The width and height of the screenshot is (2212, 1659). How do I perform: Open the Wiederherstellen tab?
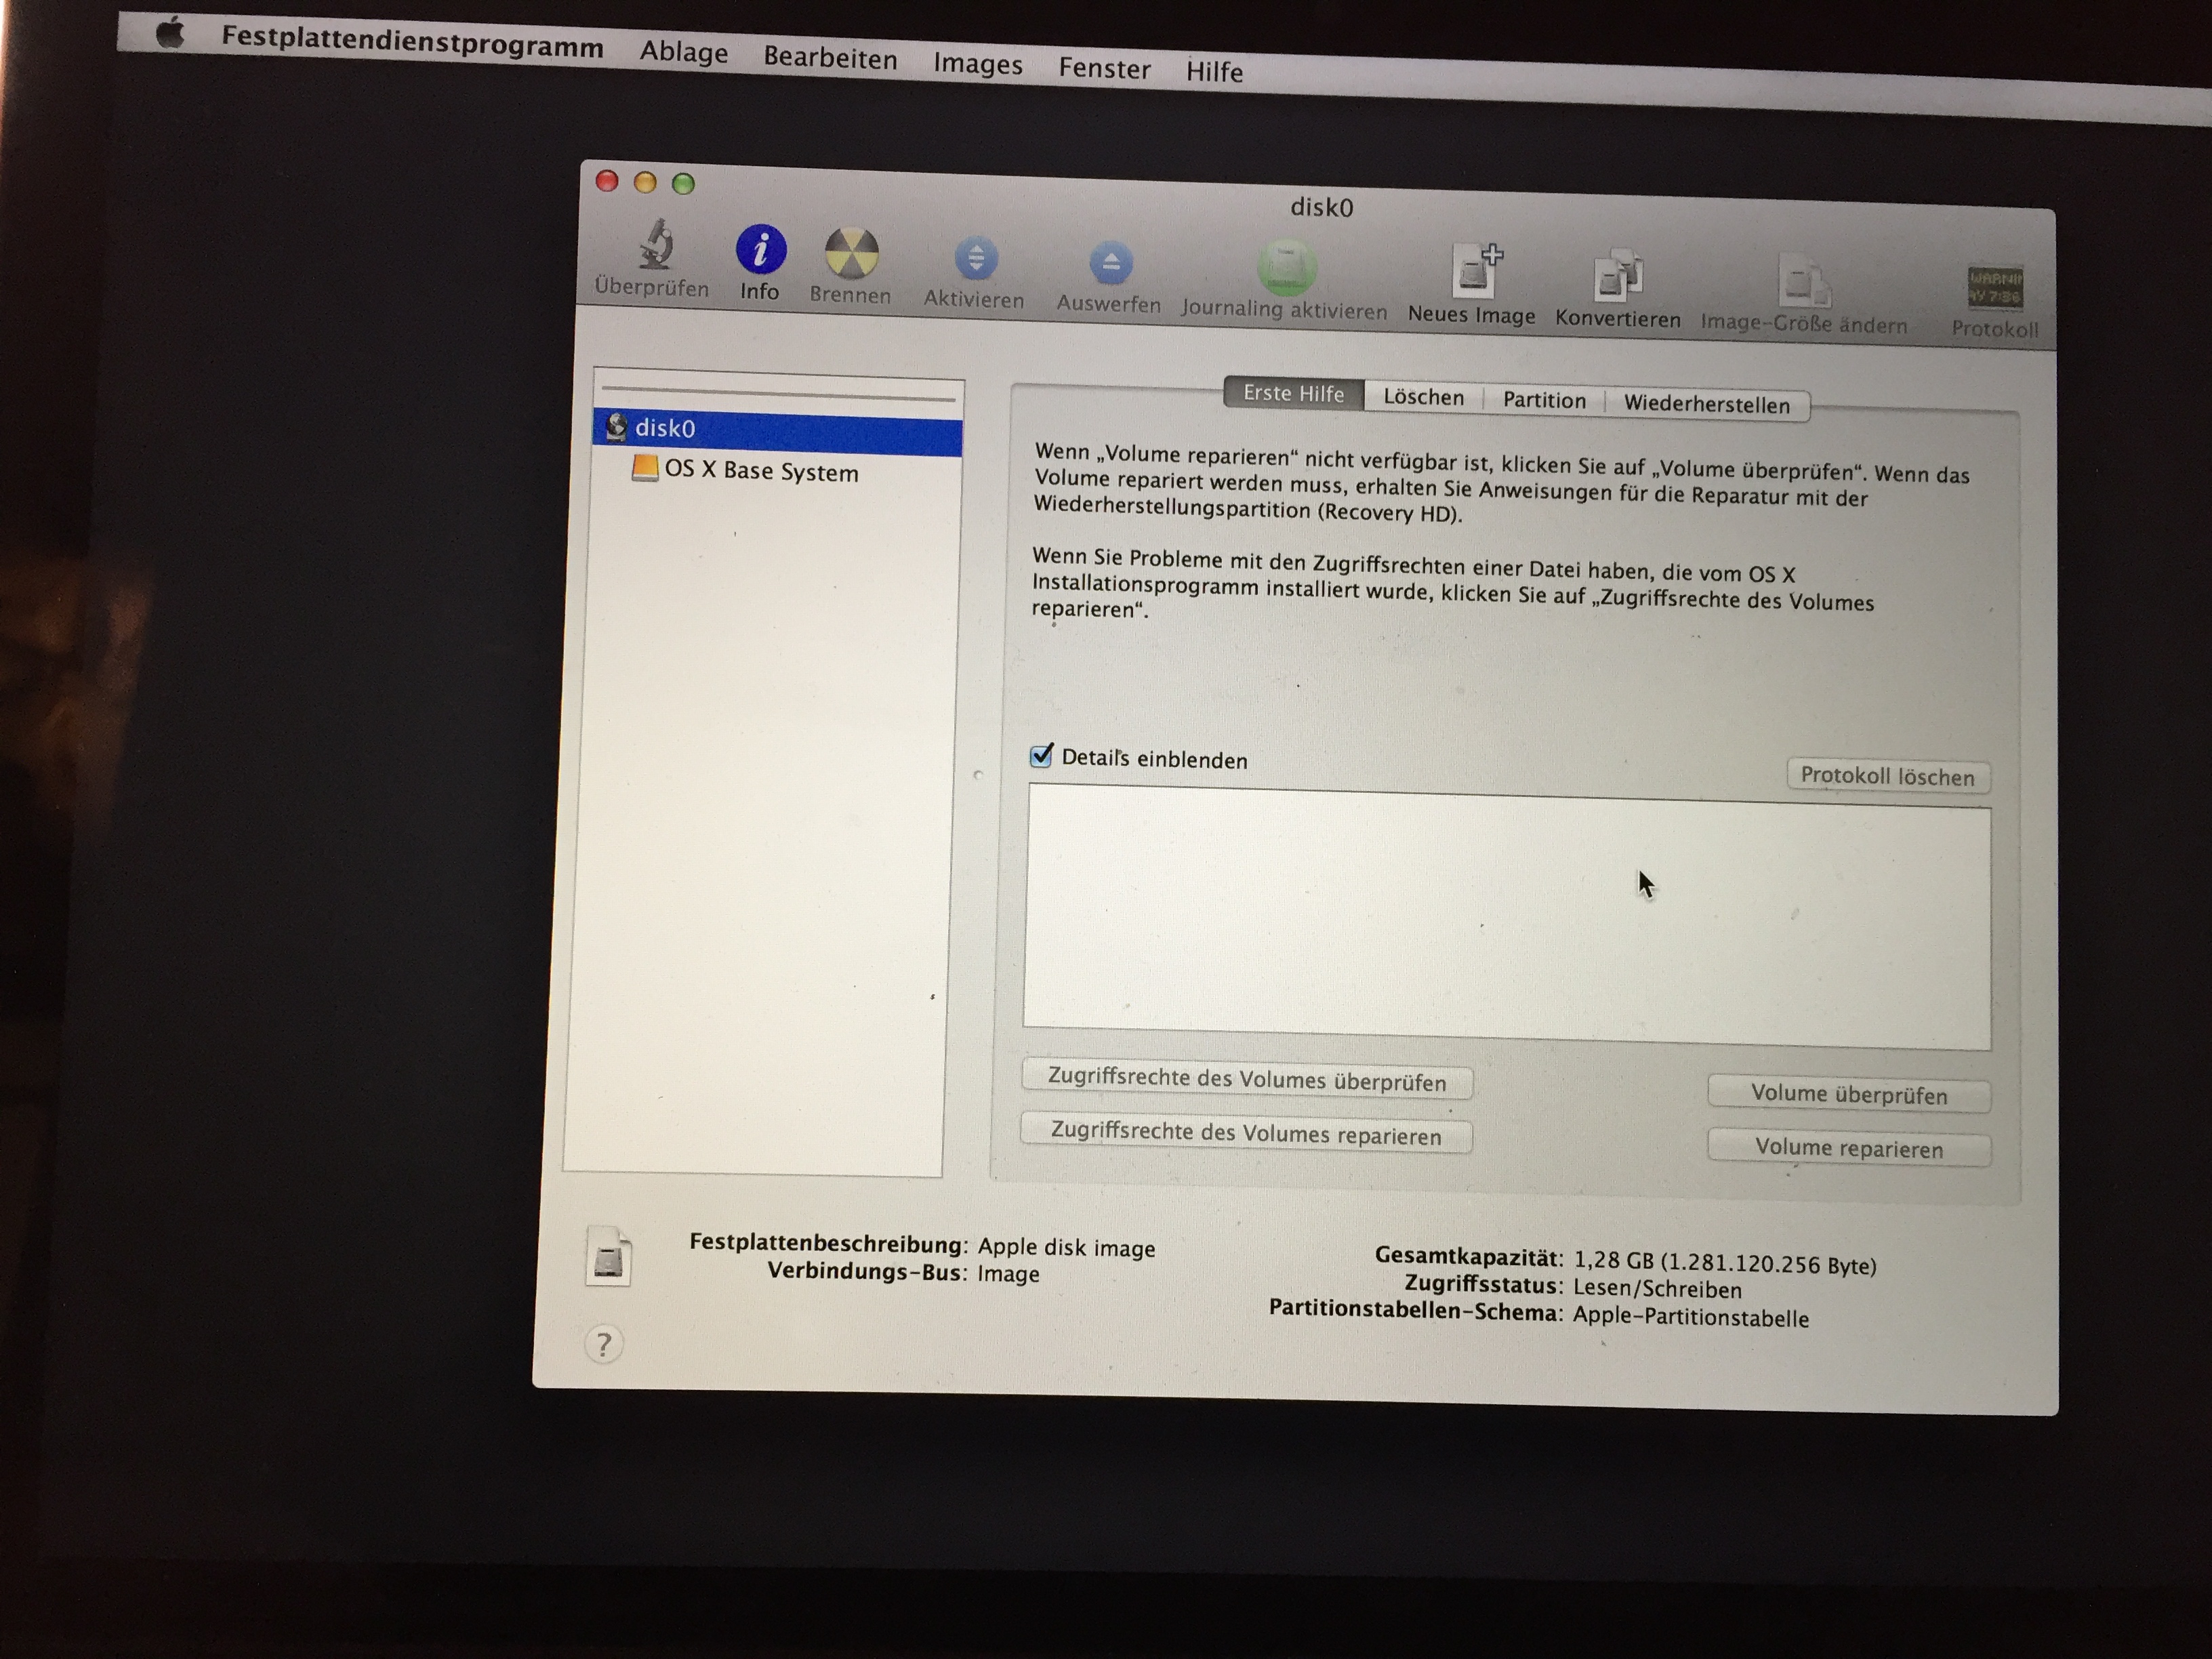point(1706,404)
